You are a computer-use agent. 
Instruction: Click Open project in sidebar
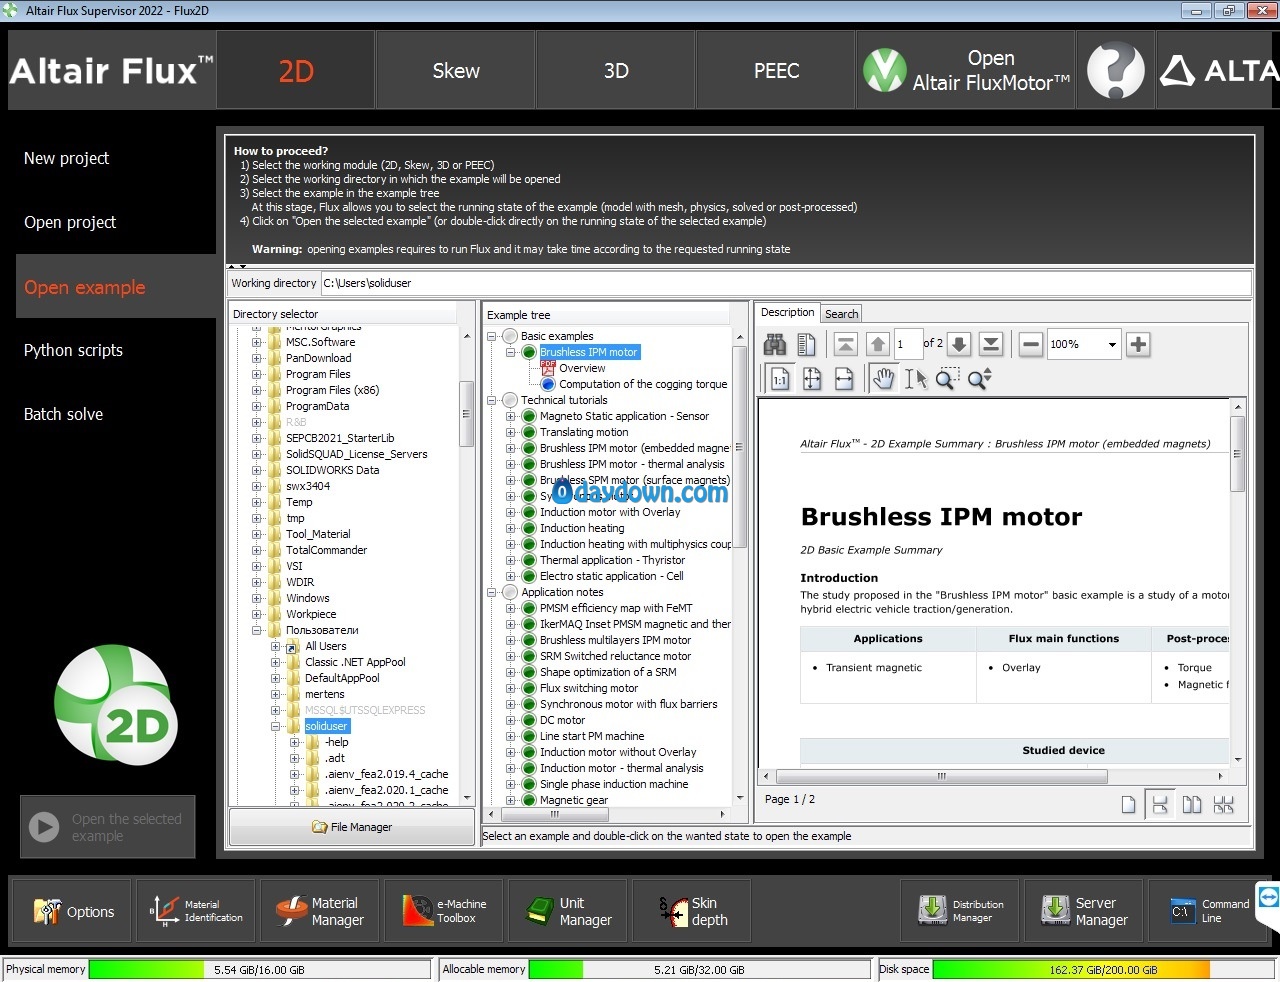(x=70, y=222)
